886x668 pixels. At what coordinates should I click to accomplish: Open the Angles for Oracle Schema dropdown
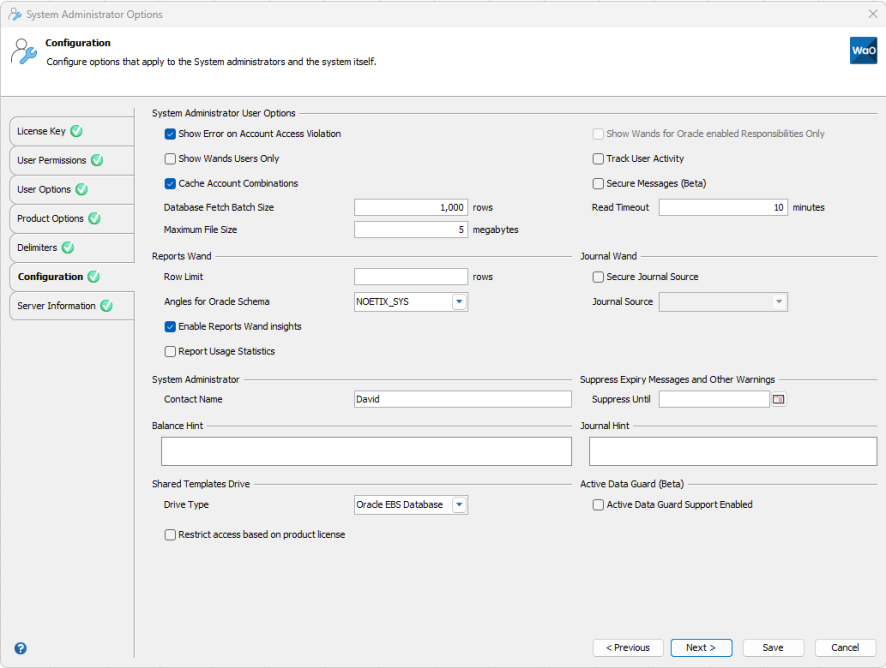coord(460,301)
